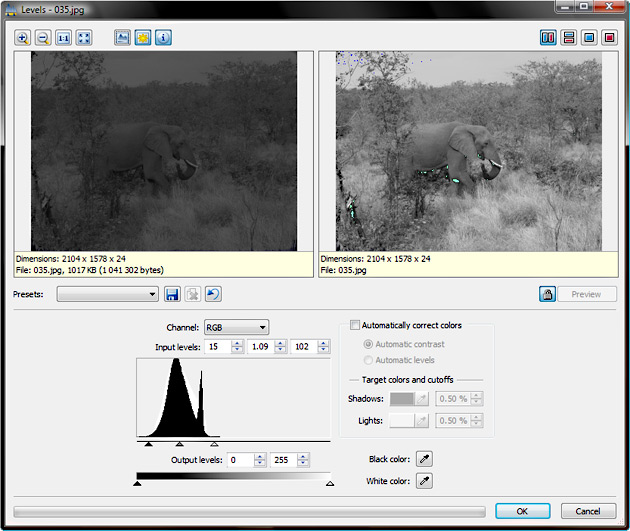Open the Presets dropdown list
Image resolution: width=630 pixels, height=531 pixels.
click(x=108, y=294)
